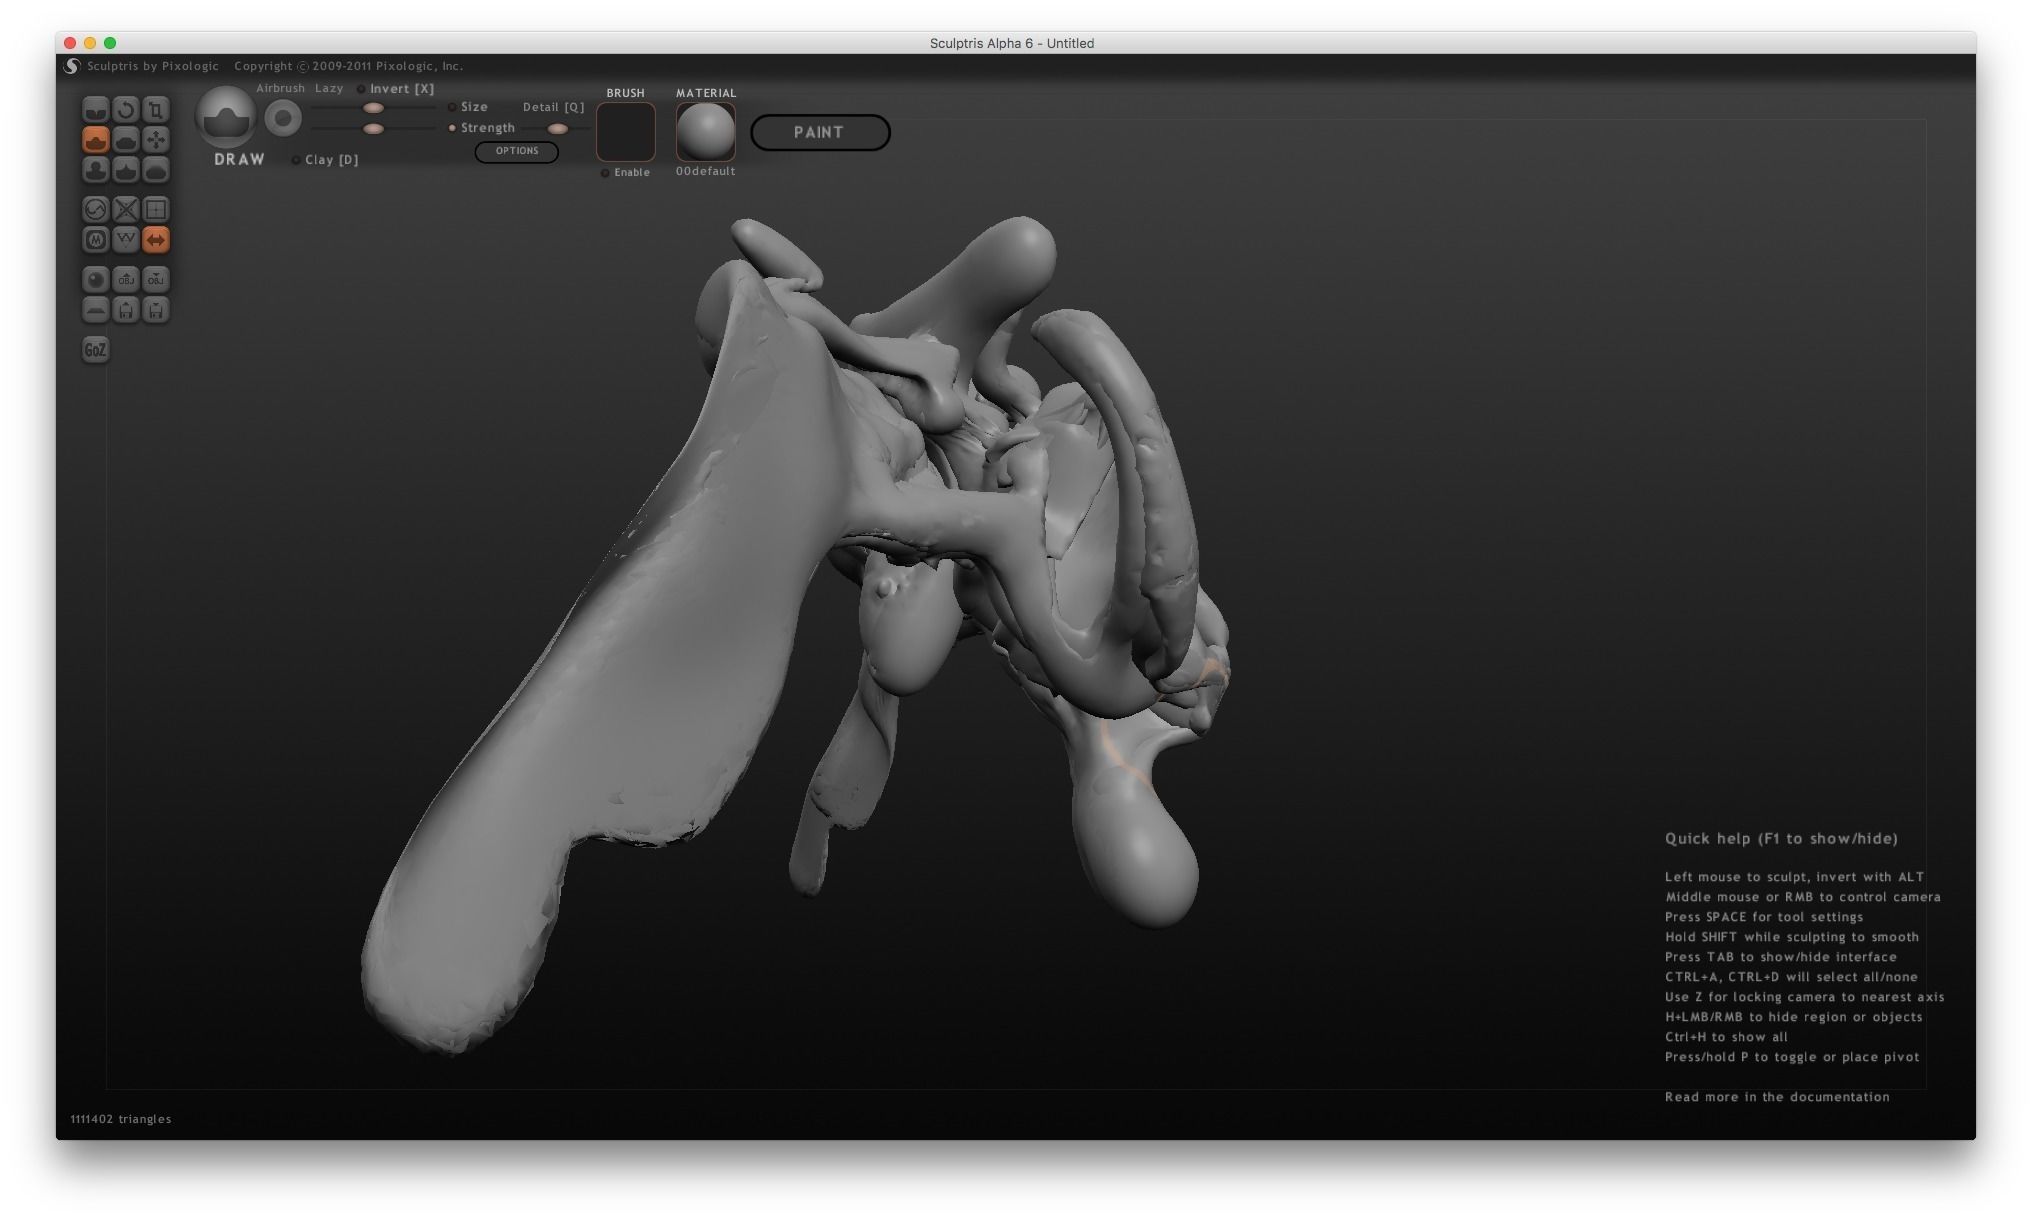Click the circular brush falloff icon
The width and height of the screenshot is (2032, 1220).
click(283, 119)
